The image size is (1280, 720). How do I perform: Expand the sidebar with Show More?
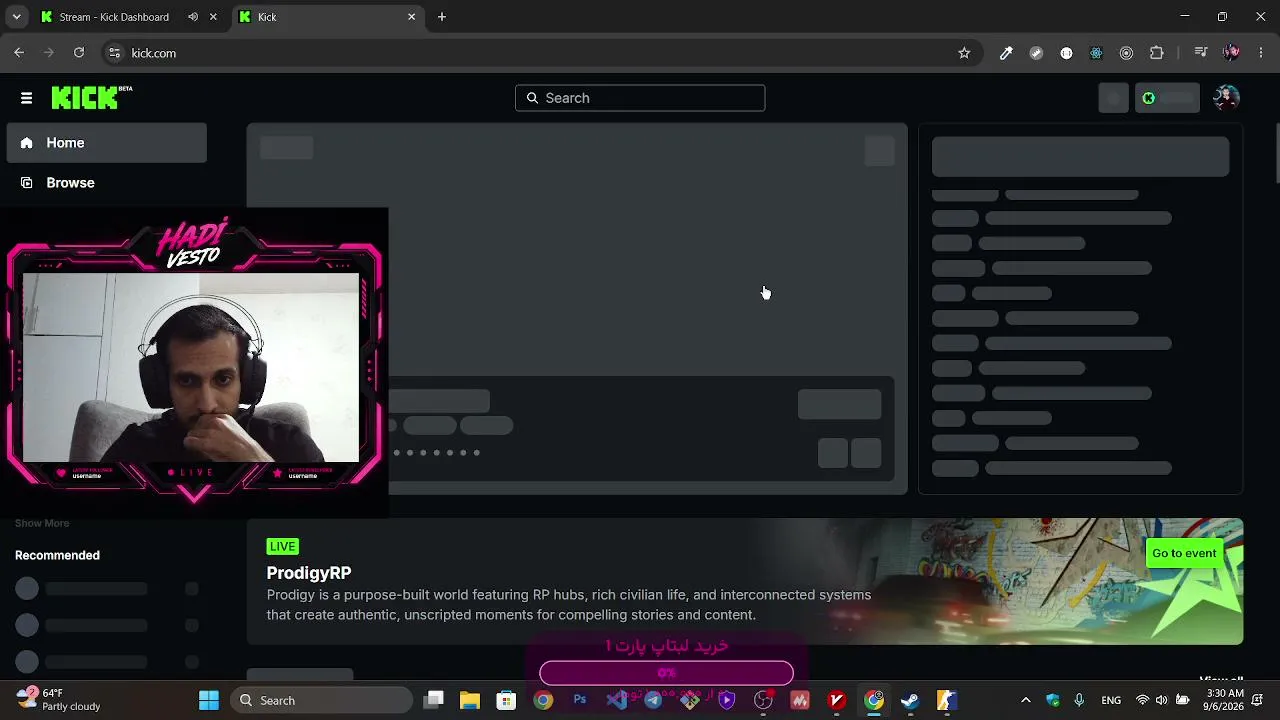pyautogui.click(x=42, y=523)
